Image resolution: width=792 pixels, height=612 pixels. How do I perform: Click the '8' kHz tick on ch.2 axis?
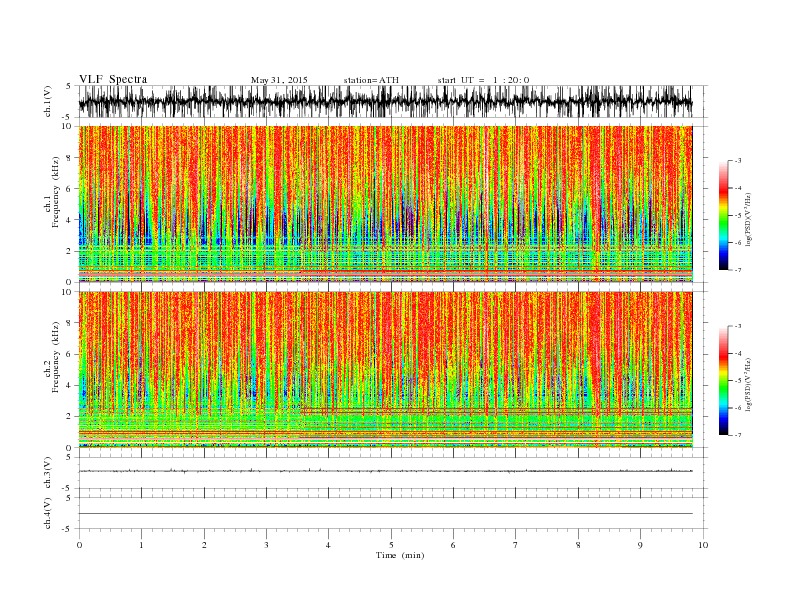[69, 323]
